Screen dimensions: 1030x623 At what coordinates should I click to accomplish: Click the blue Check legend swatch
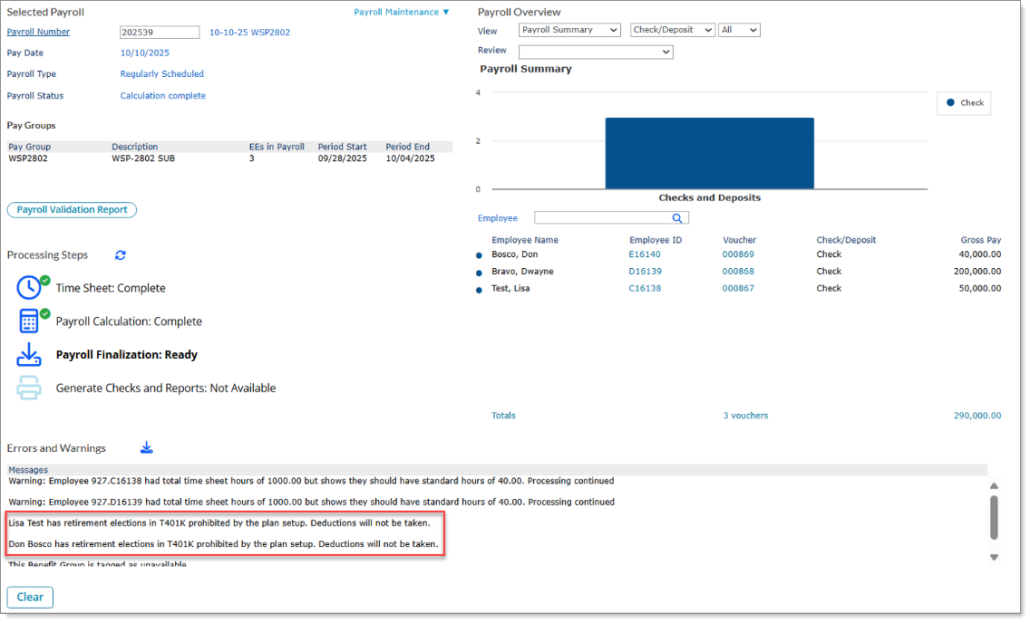click(950, 103)
